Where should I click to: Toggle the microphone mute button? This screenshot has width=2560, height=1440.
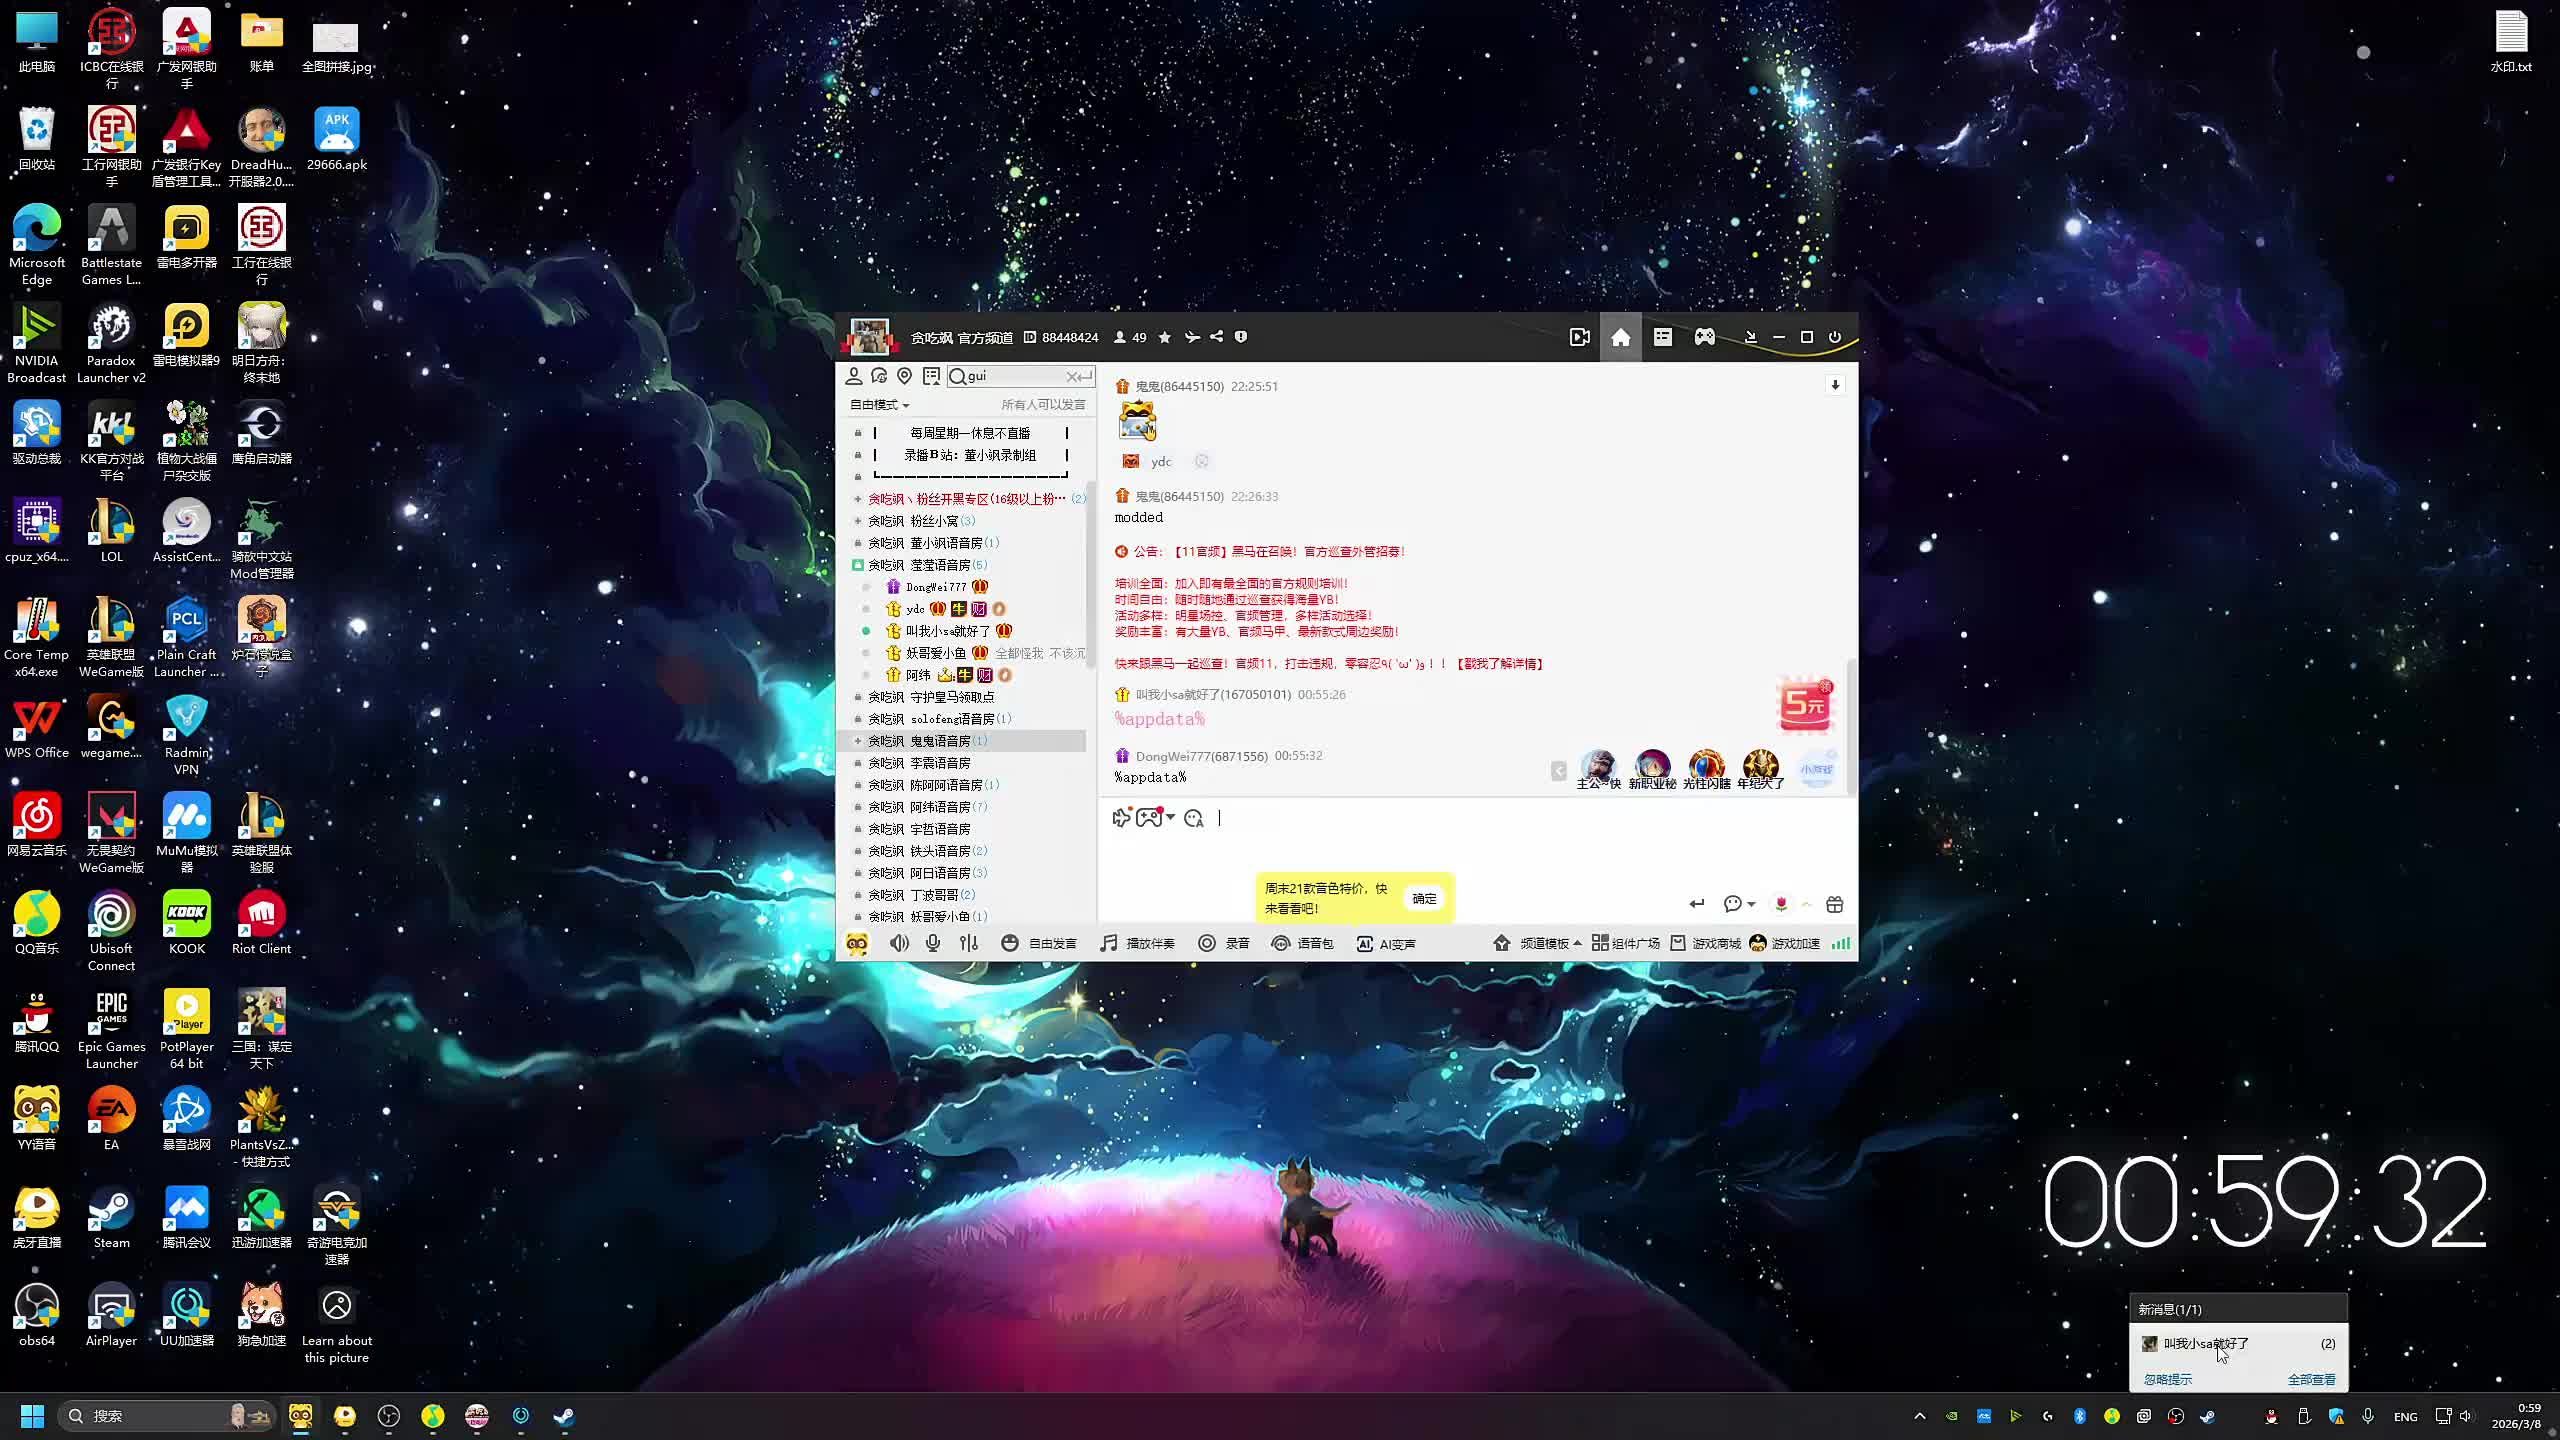point(933,943)
